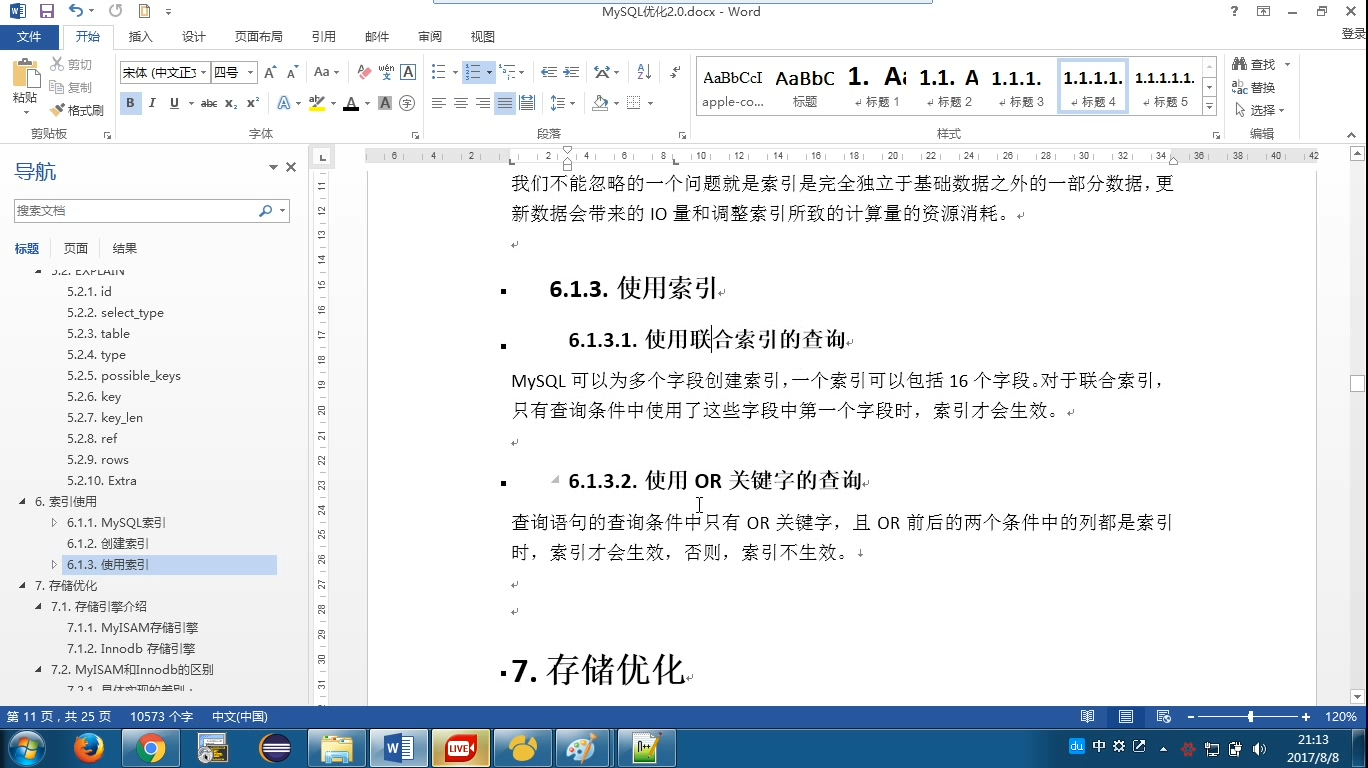The width and height of the screenshot is (1368, 768).
Task: Apply character border icon
Action: pyautogui.click(x=408, y=72)
